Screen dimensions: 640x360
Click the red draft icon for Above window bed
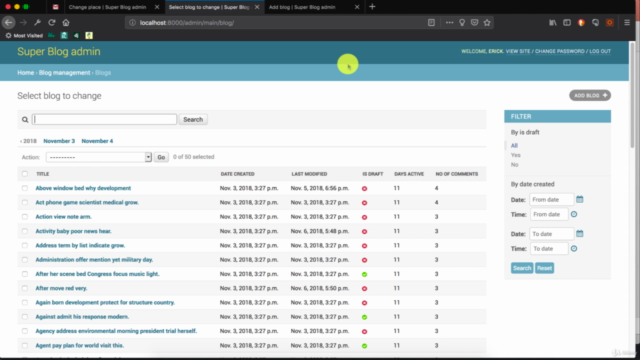pyautogui.click(x=364, y=189)
